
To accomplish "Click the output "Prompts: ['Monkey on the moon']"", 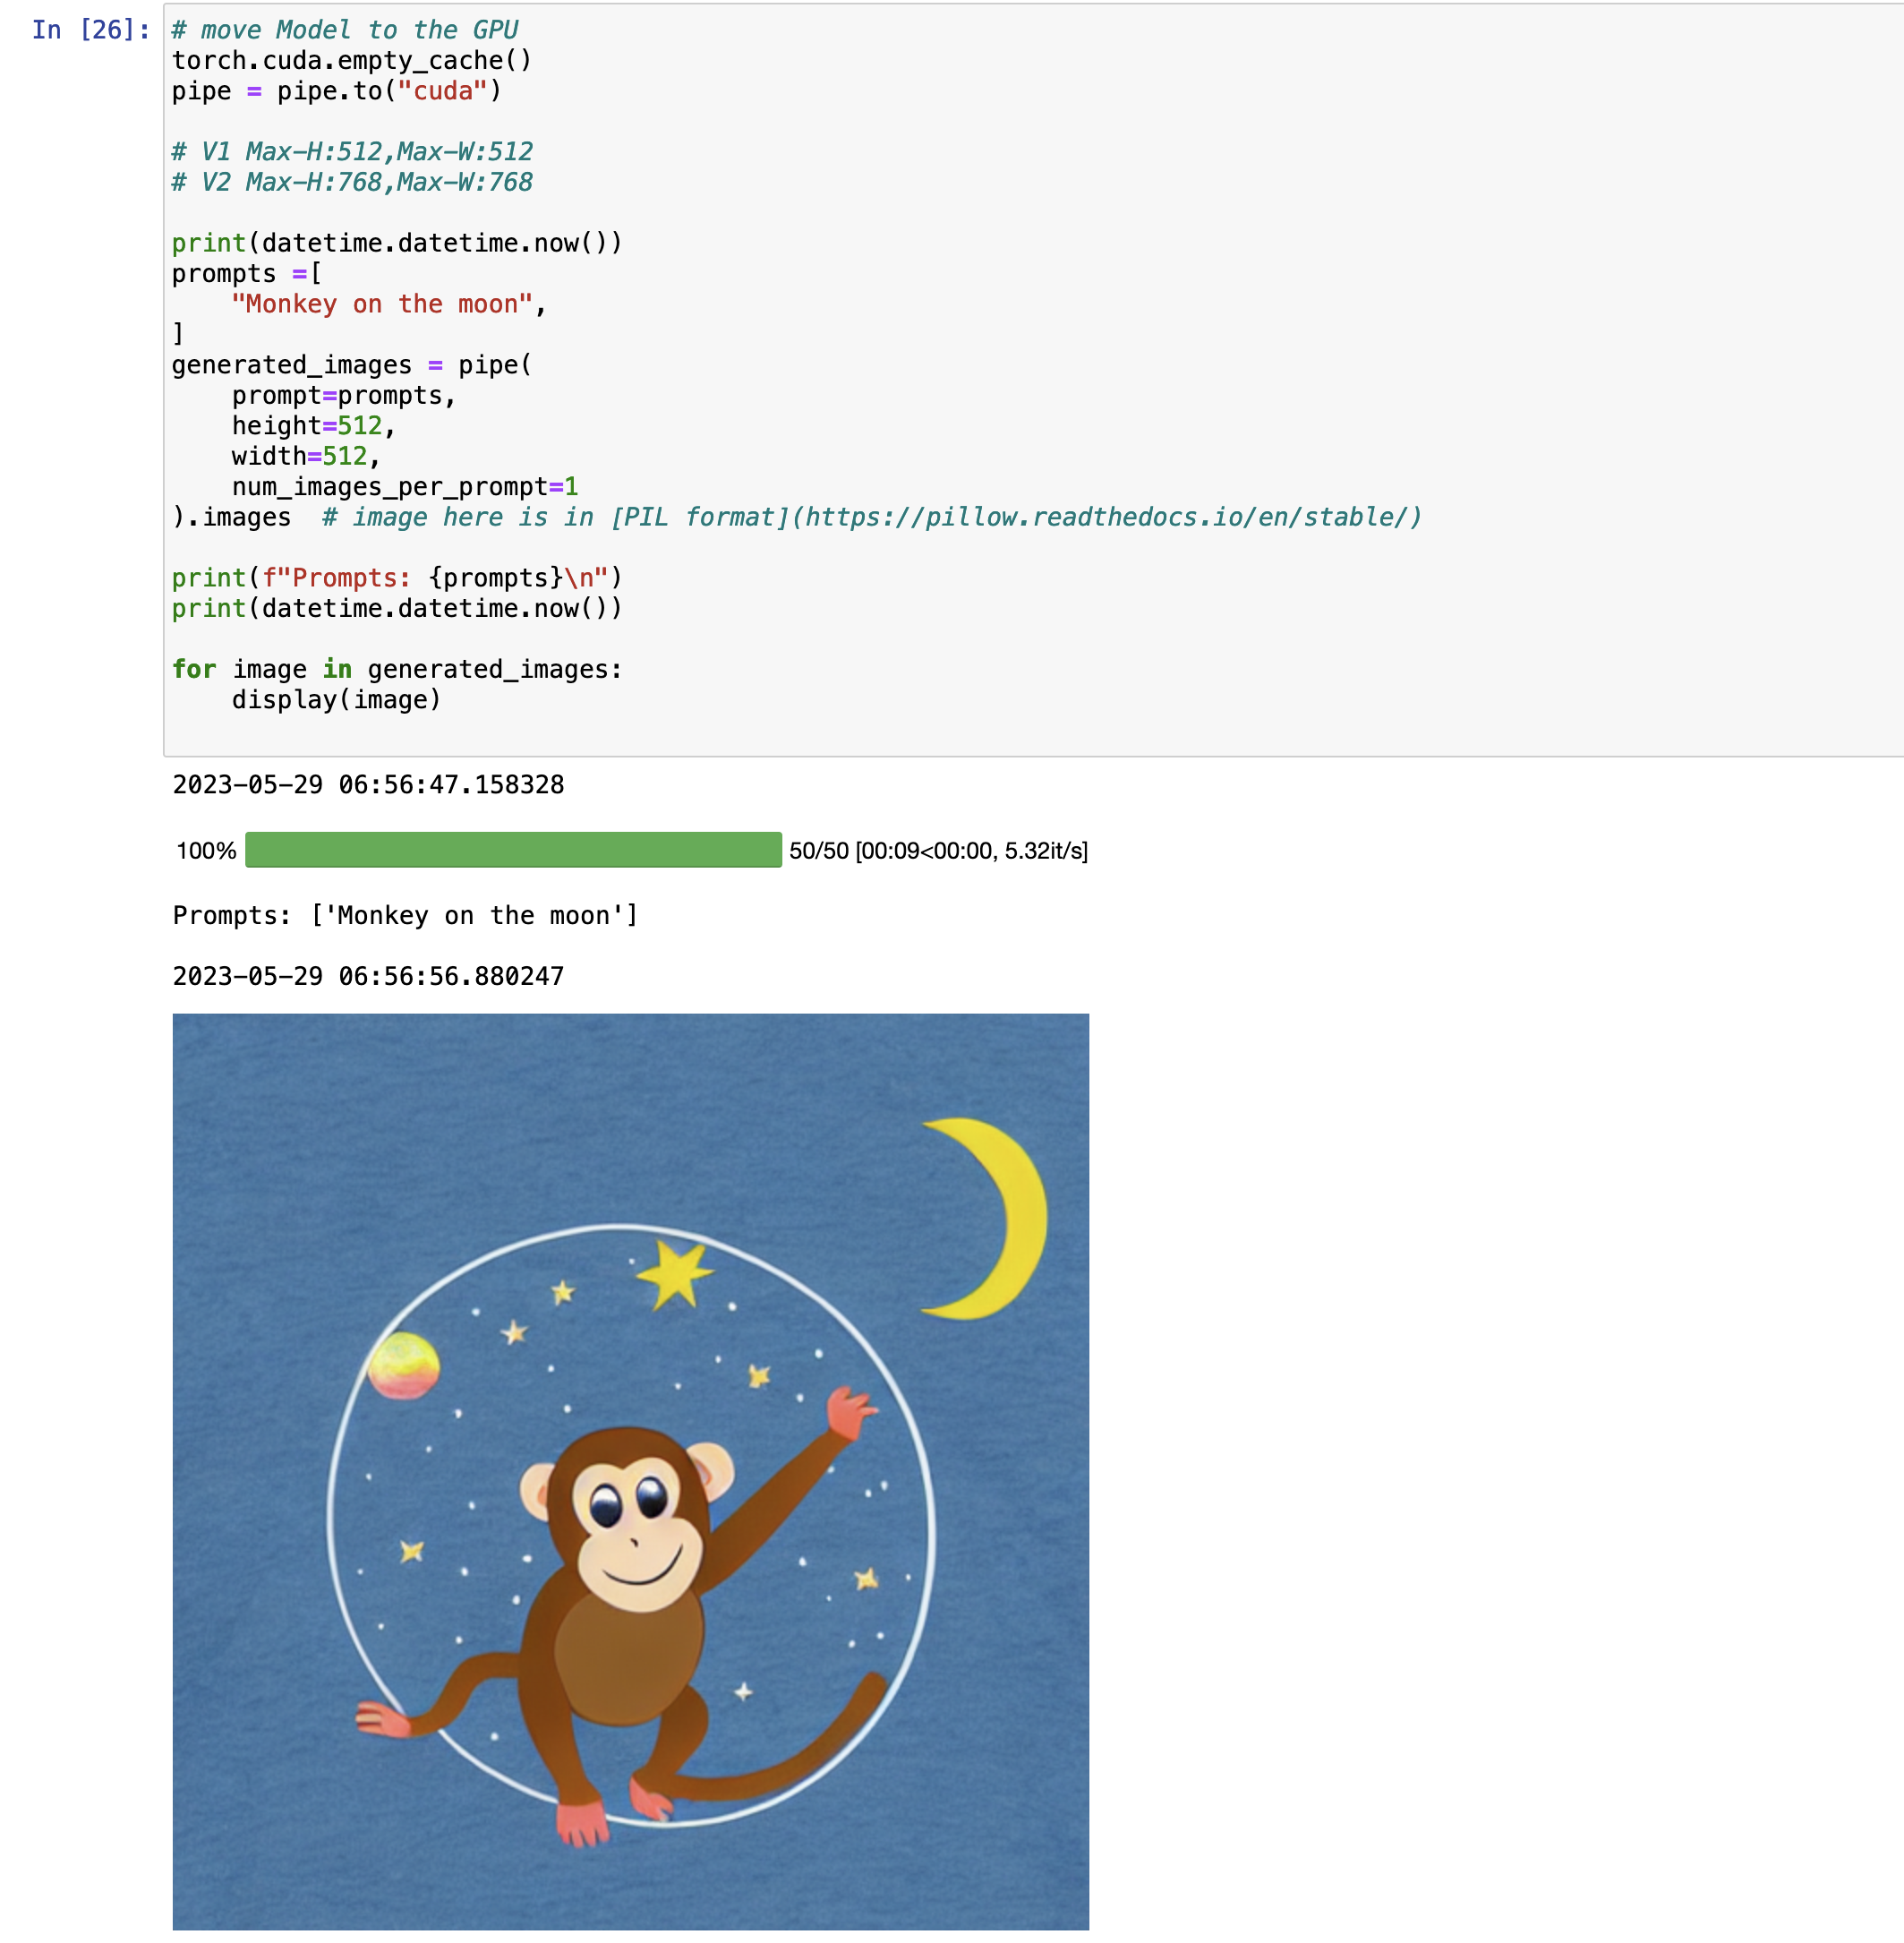I will (x=405, y=916).
